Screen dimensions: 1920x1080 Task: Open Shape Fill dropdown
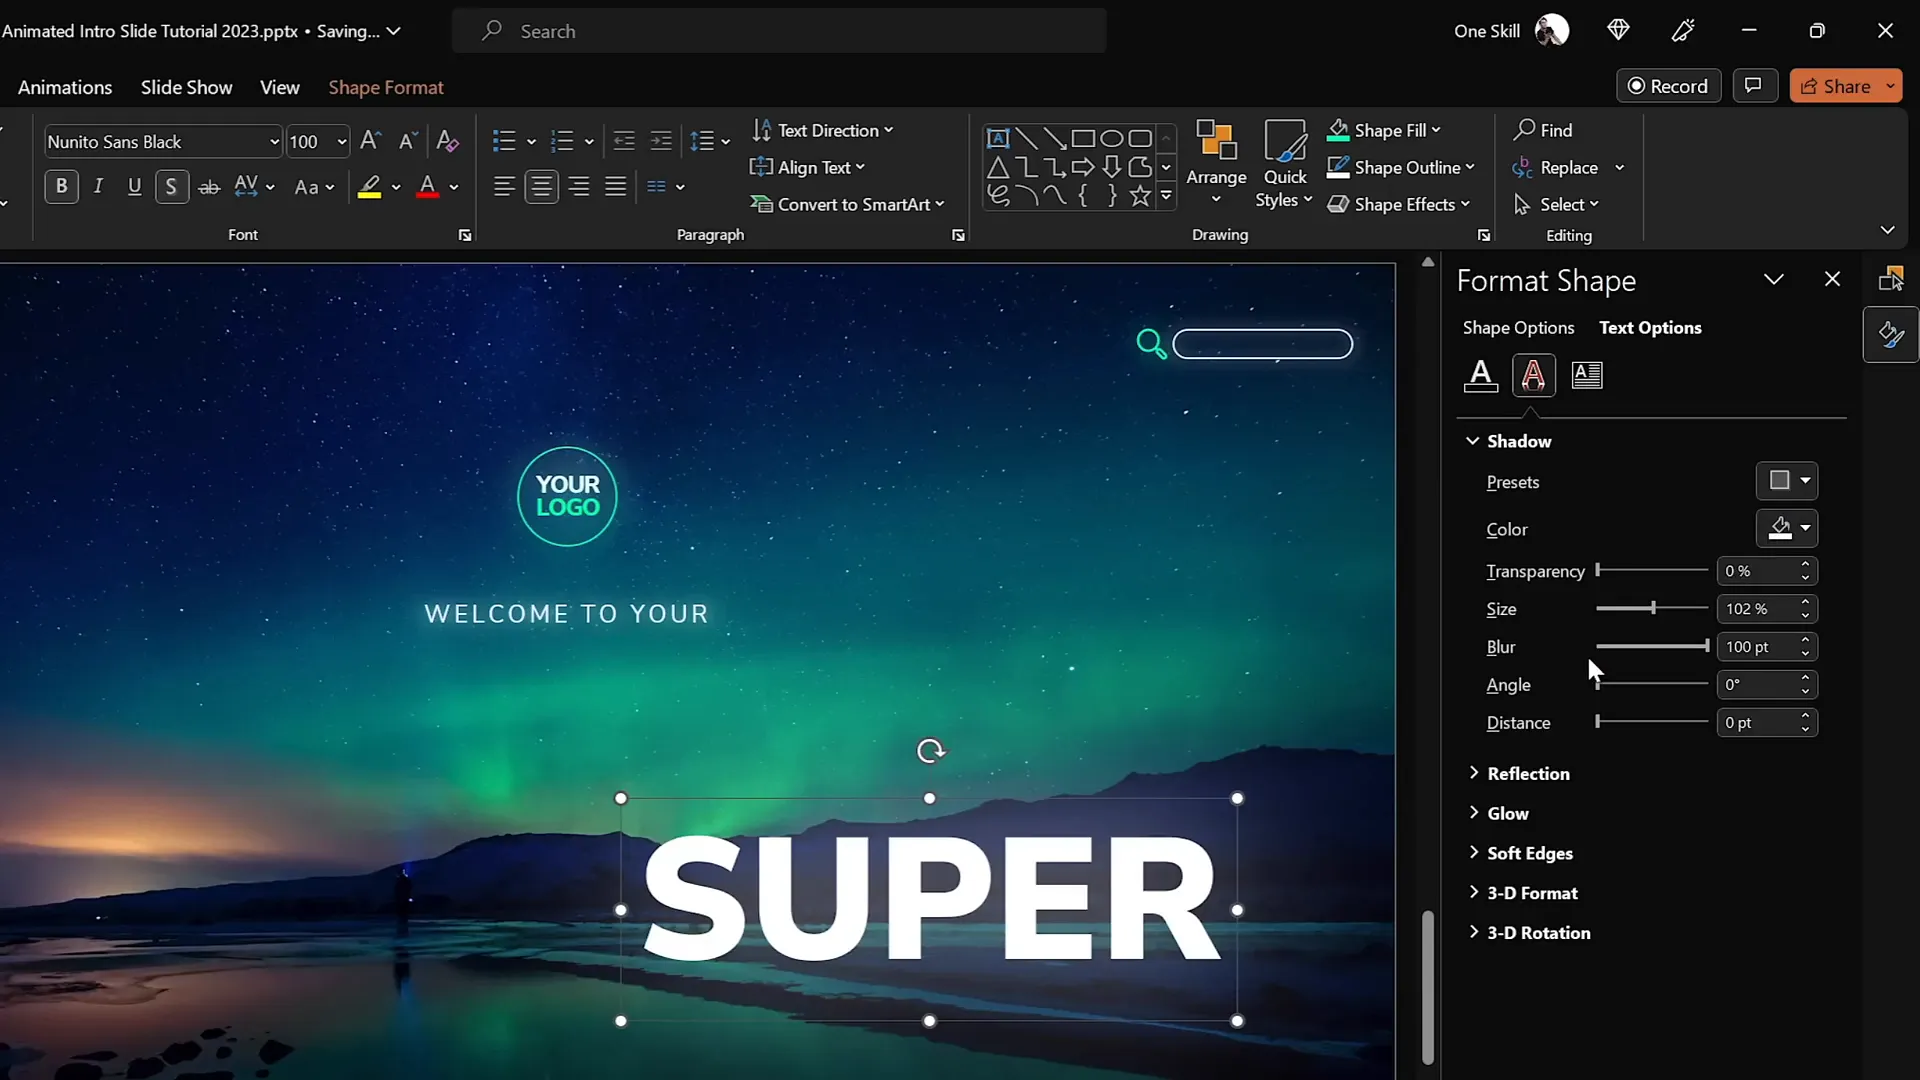point(1384,130)
